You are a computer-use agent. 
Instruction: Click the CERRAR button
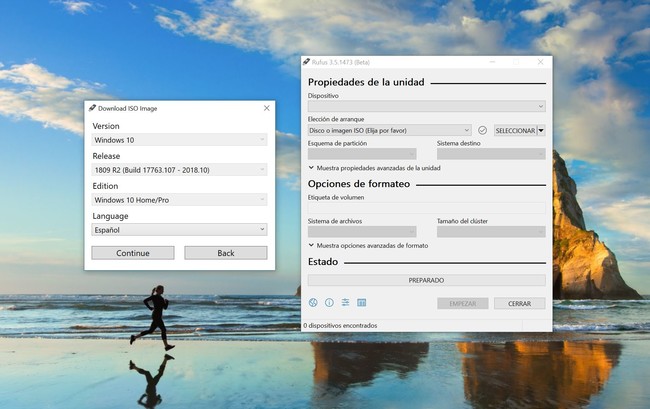[x=519, y=303]
